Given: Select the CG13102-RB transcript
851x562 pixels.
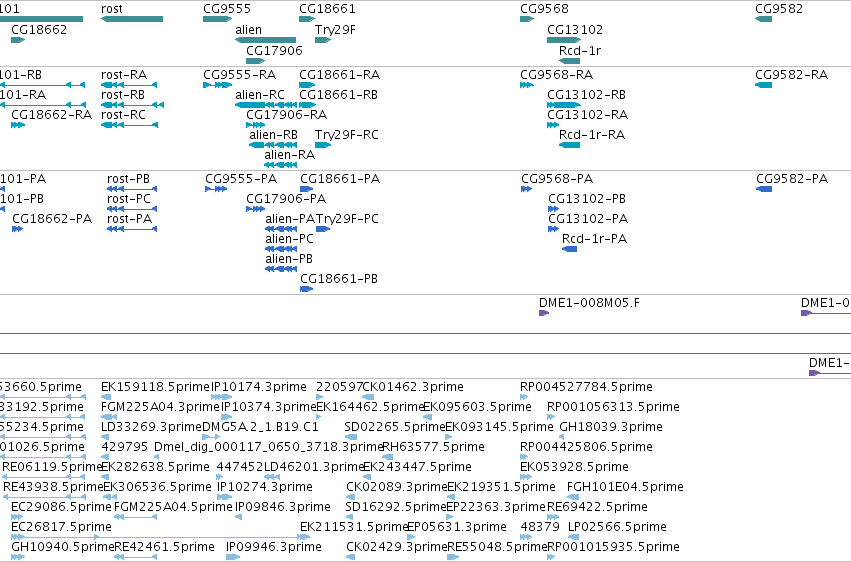Looking at the screenshot, I should 587,94.
